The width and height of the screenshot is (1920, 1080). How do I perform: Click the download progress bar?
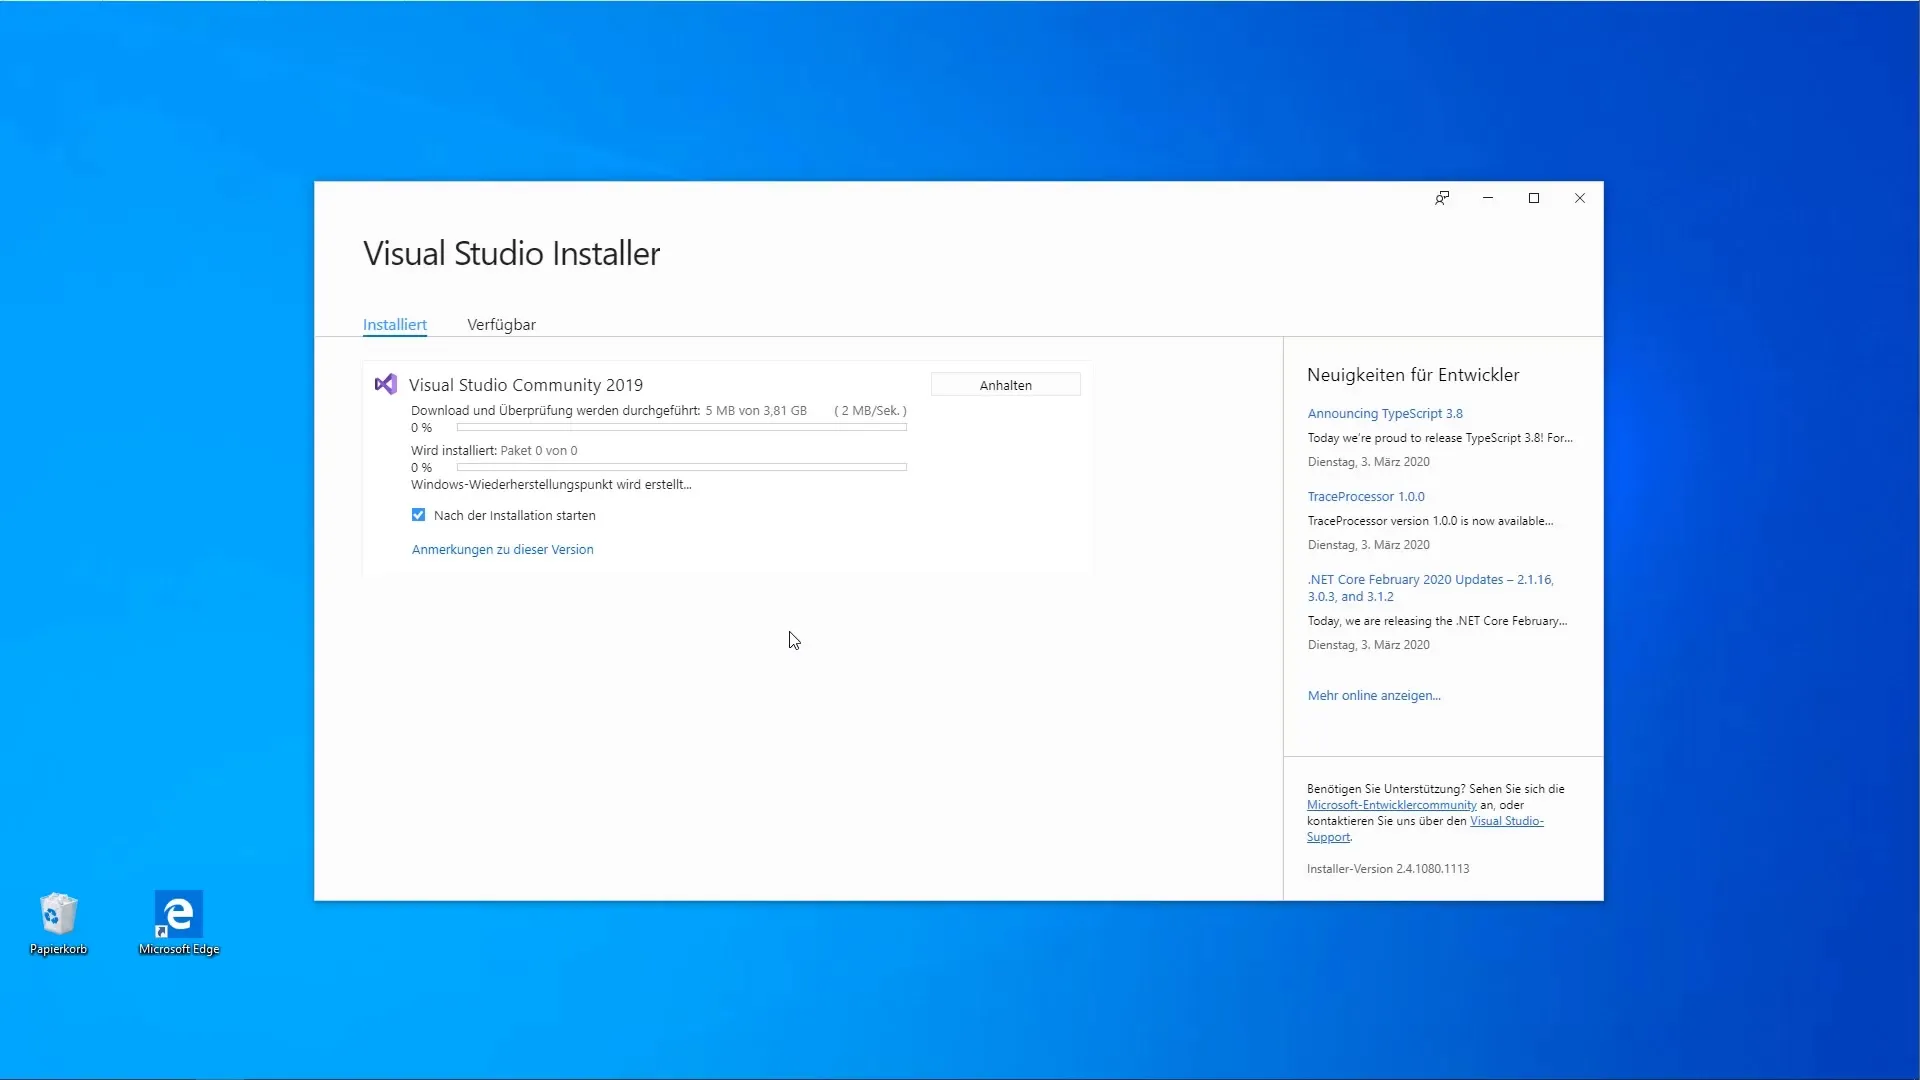click(682, 428)
